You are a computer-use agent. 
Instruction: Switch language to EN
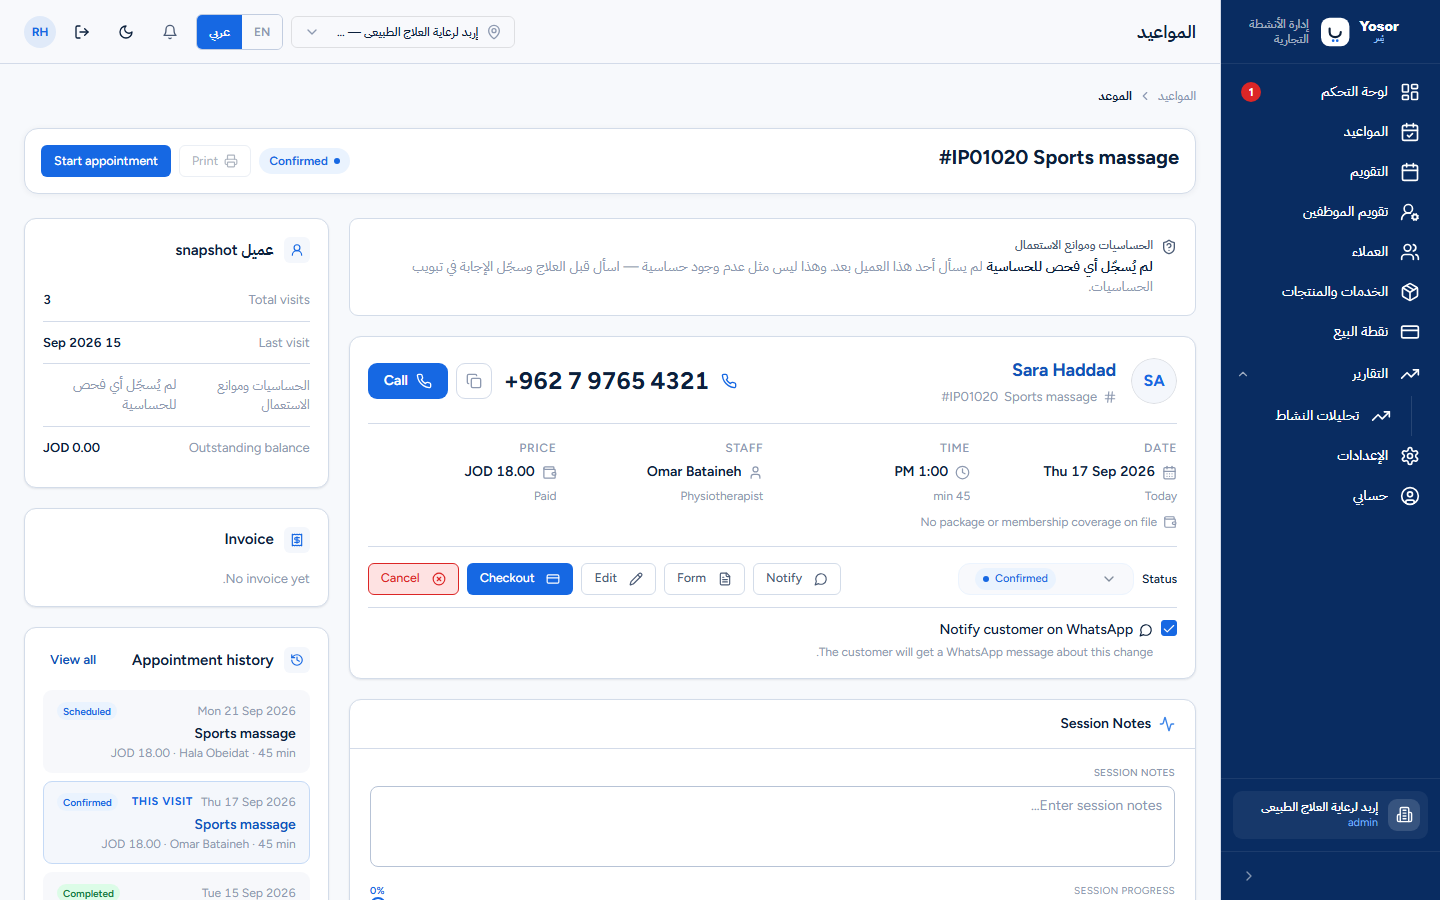click(262, 32)
